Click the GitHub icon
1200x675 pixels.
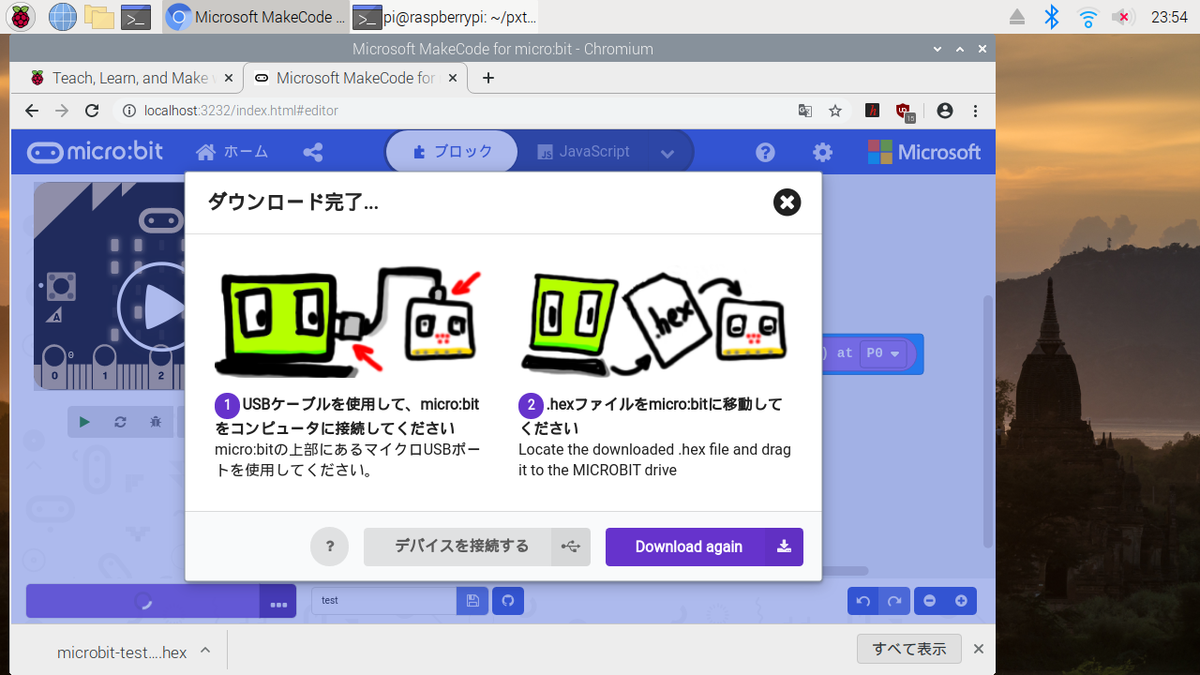tap(507, 600)
